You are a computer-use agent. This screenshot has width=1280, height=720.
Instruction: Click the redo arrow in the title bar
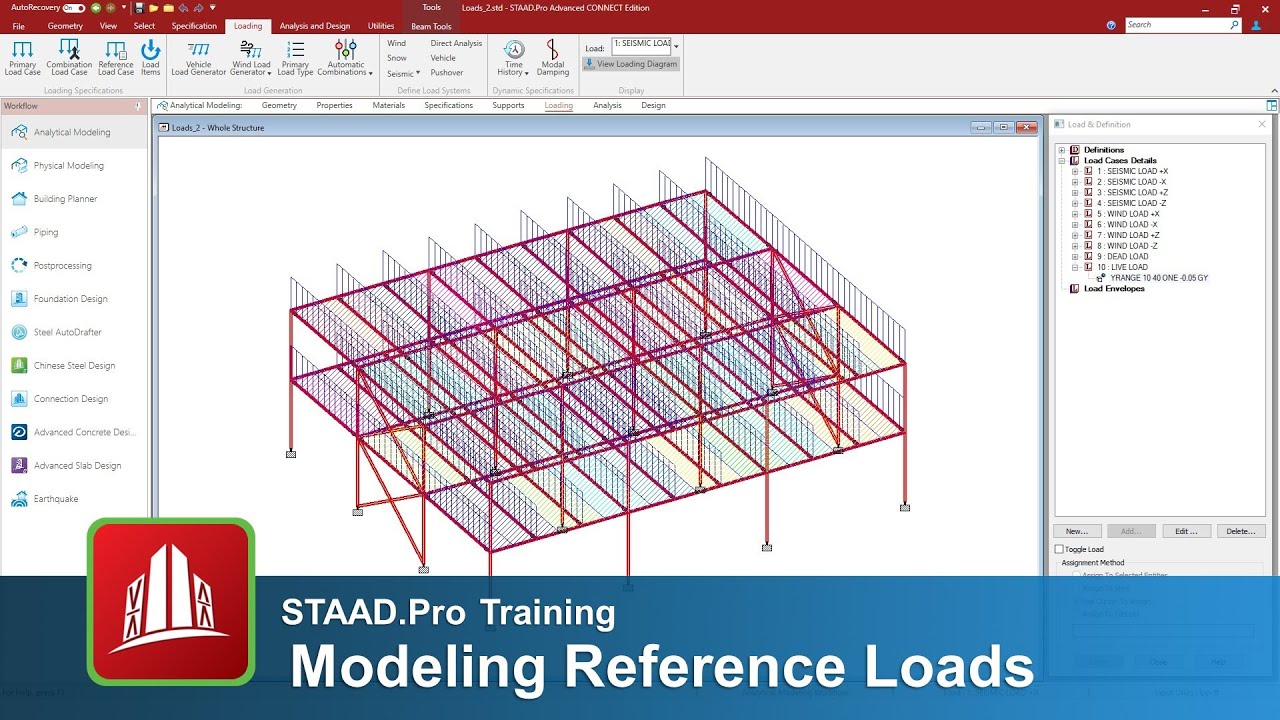(198, 8)
